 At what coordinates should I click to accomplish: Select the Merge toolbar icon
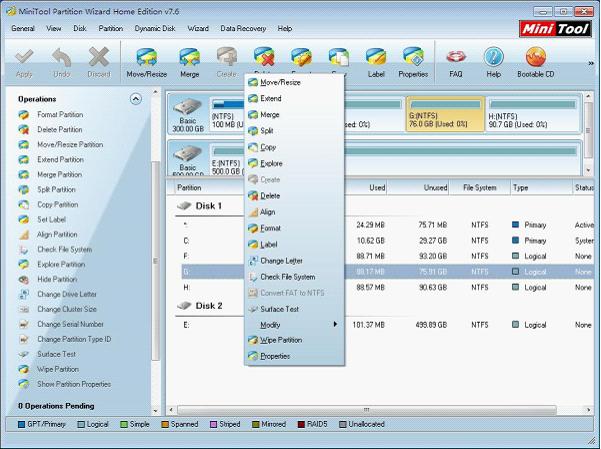(189, 63)
